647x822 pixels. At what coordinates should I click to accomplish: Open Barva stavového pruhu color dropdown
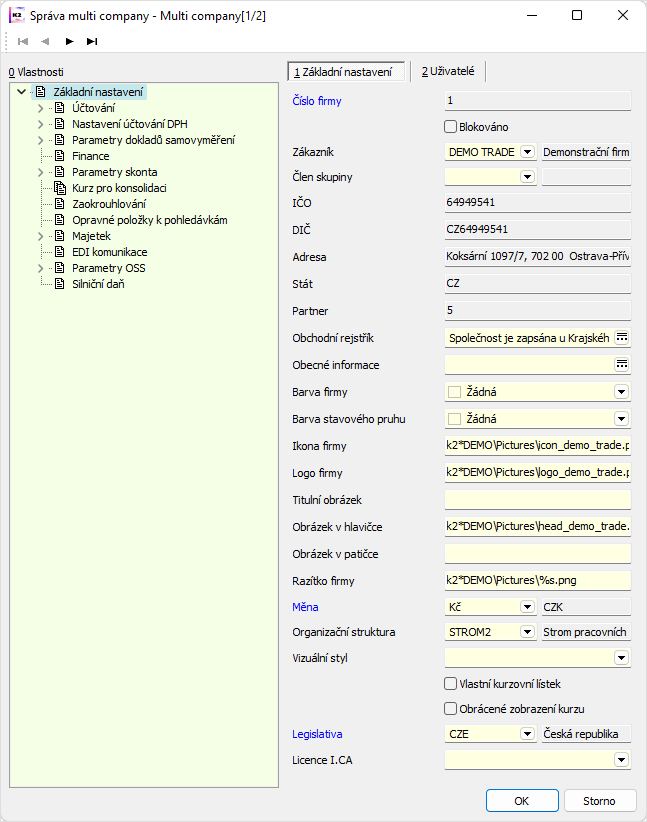point(622,418)
